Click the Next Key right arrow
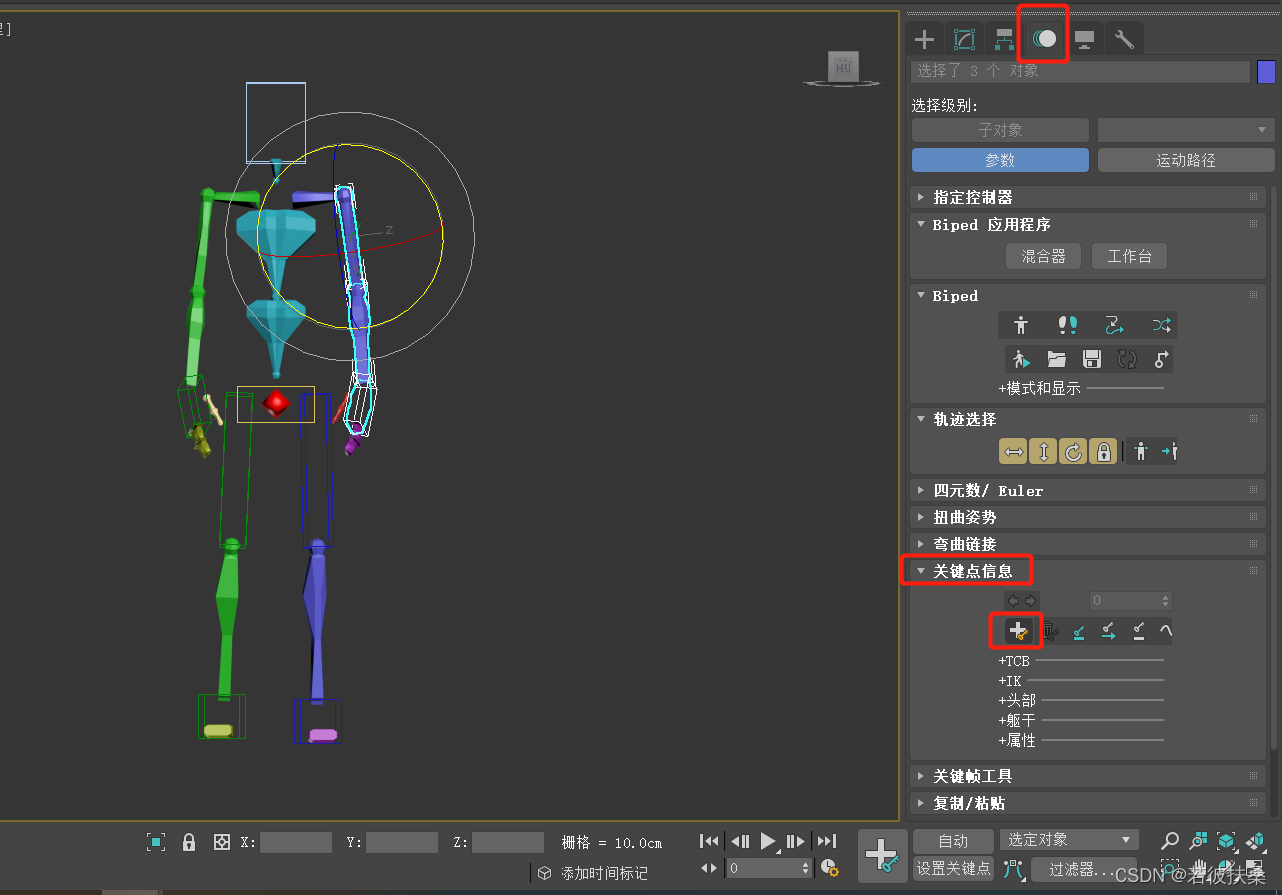 click(x=1030, y=601)
